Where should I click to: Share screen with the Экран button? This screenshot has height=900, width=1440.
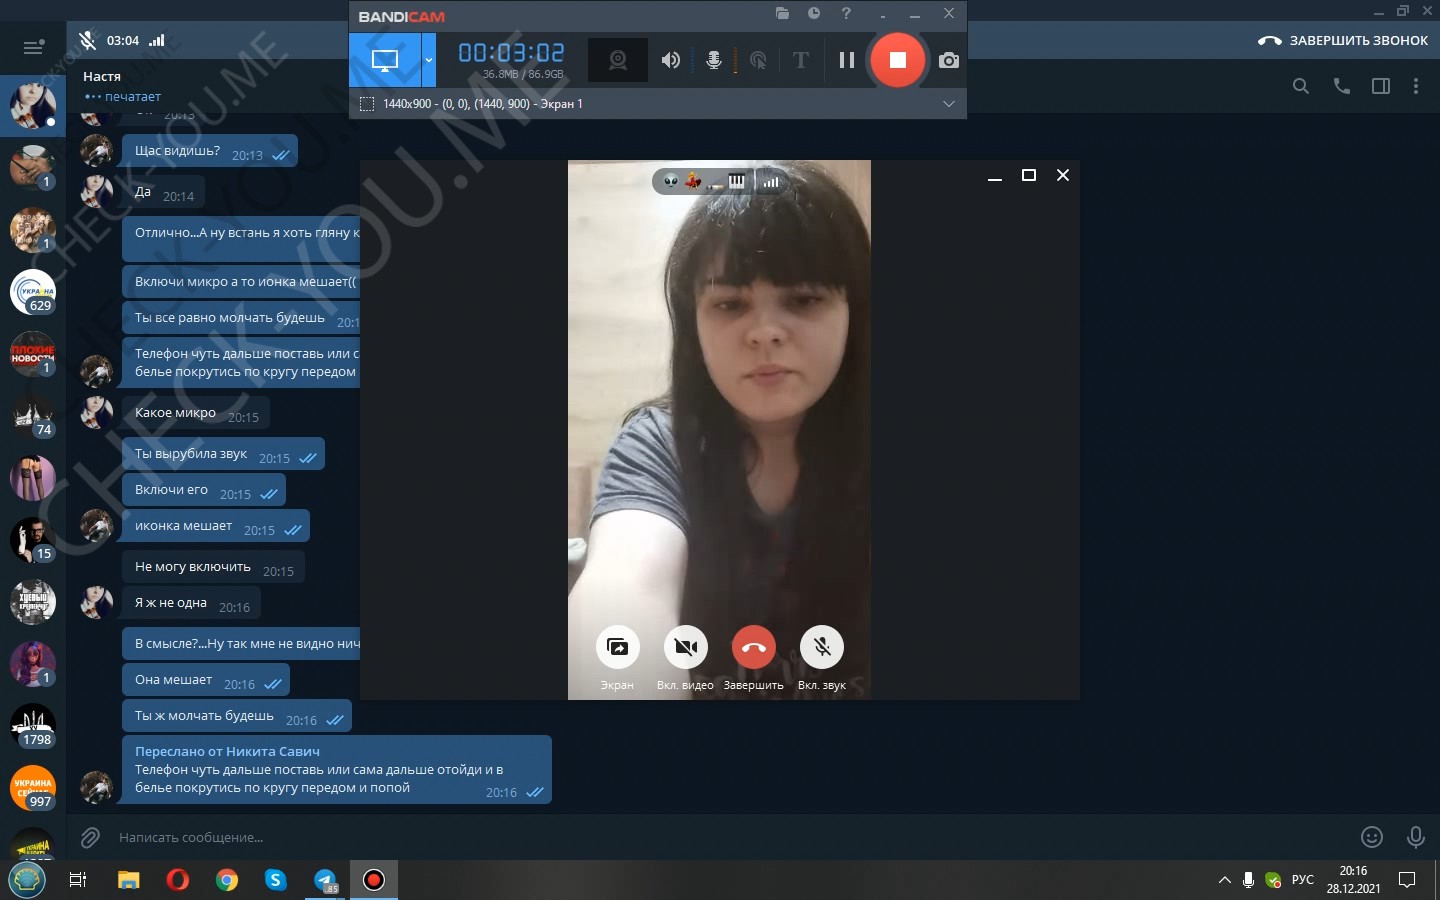click(x=618, y=647)
